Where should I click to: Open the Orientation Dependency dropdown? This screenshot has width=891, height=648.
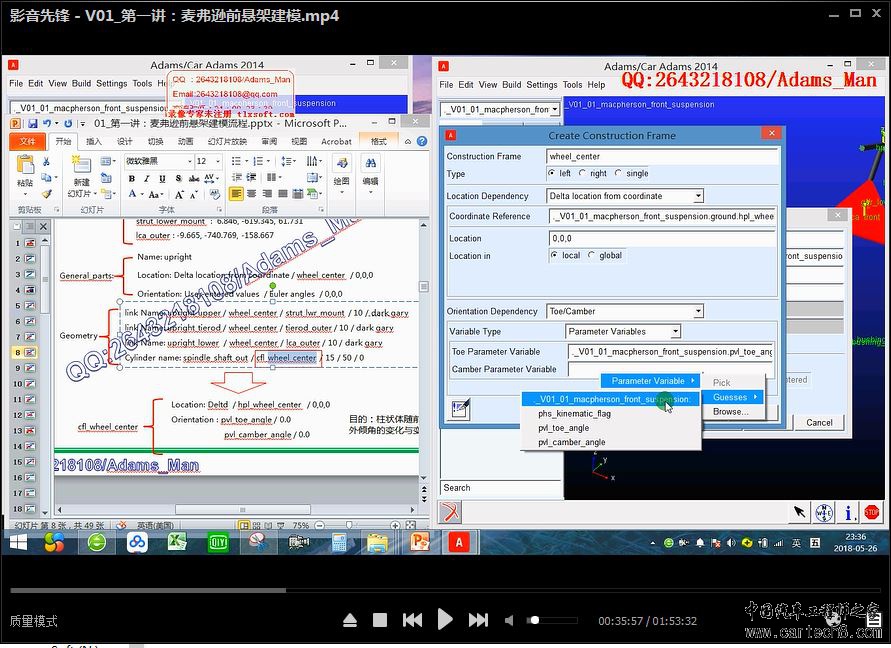698,311
